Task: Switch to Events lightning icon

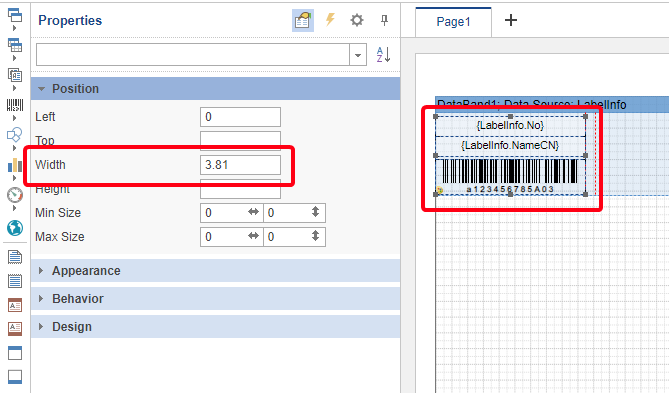Action: pos(330,20)
